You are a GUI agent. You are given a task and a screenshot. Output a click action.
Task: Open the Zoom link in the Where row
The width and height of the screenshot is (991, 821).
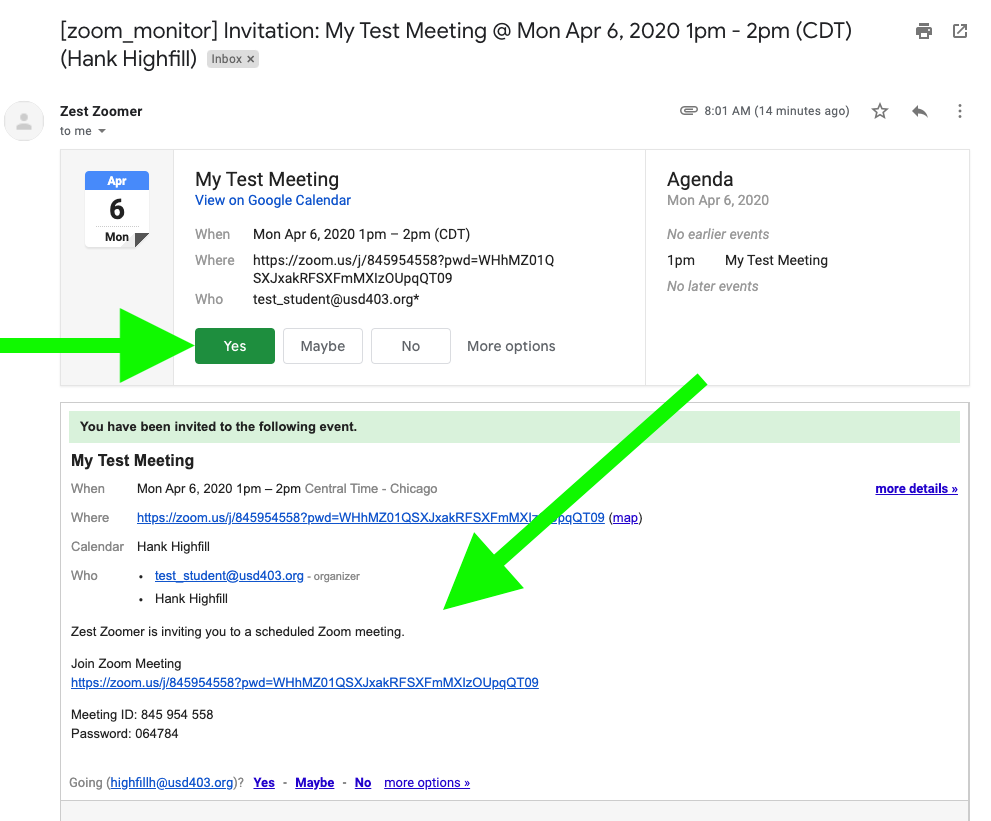[370, 518]
